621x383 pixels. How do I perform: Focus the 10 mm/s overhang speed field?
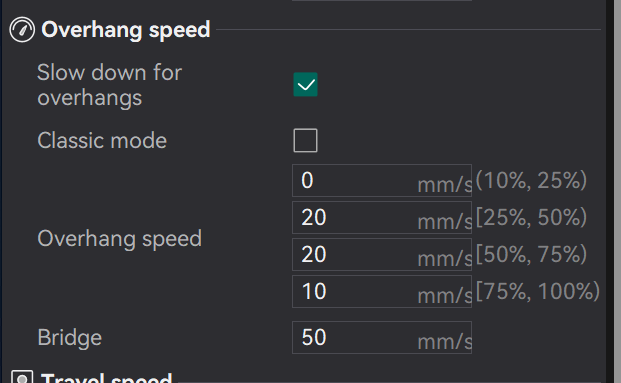point(382,292)
